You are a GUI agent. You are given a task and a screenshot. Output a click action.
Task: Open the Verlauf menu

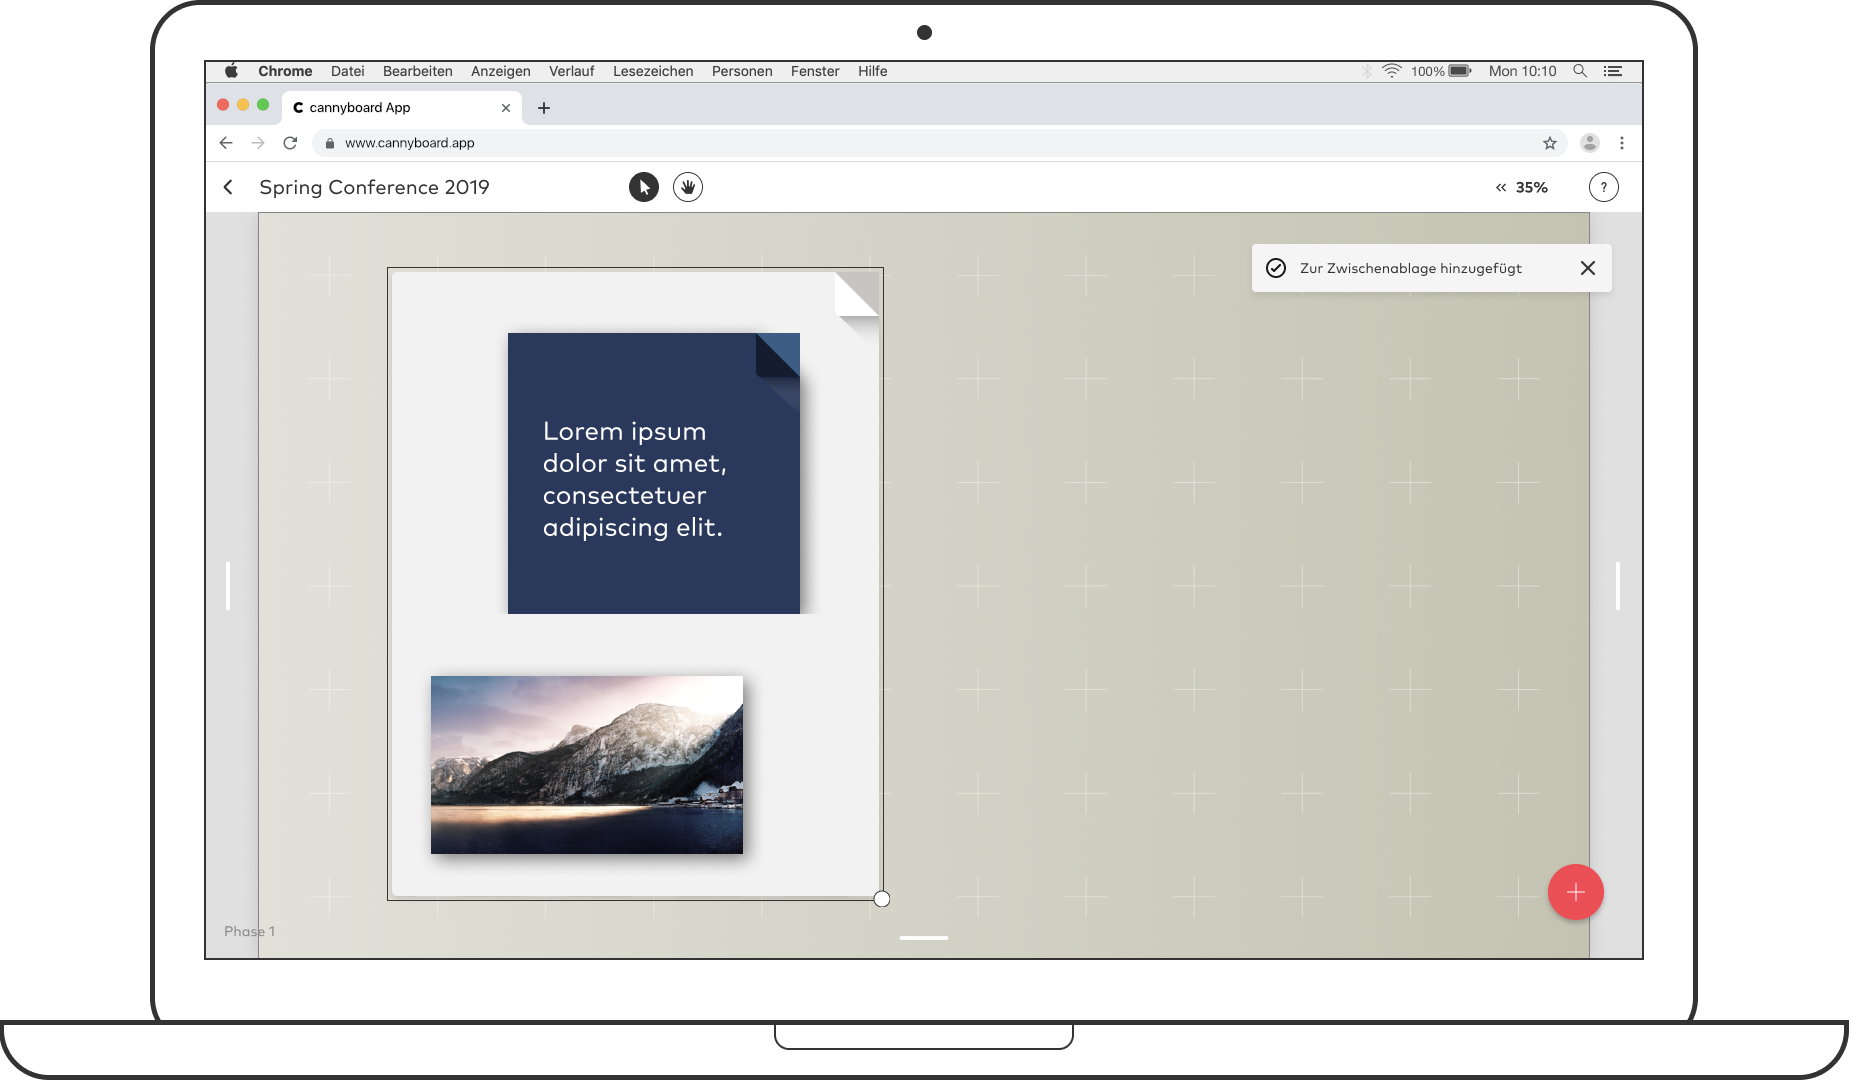pyautogui.click(x=572, y=71)
